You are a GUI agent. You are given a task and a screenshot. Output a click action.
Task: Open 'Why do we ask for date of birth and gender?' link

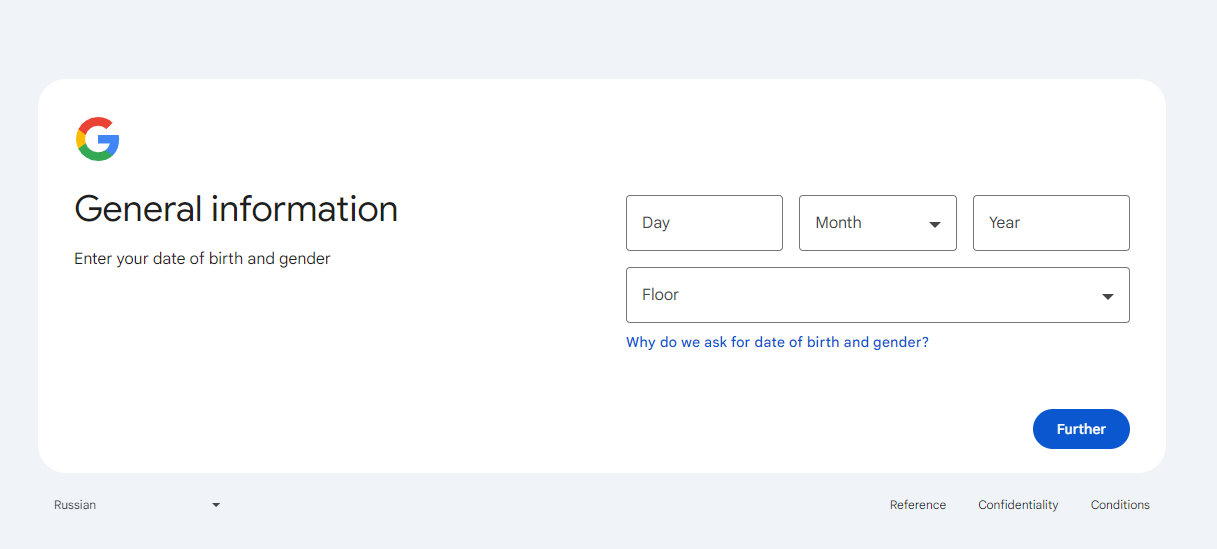pos(777,342)
